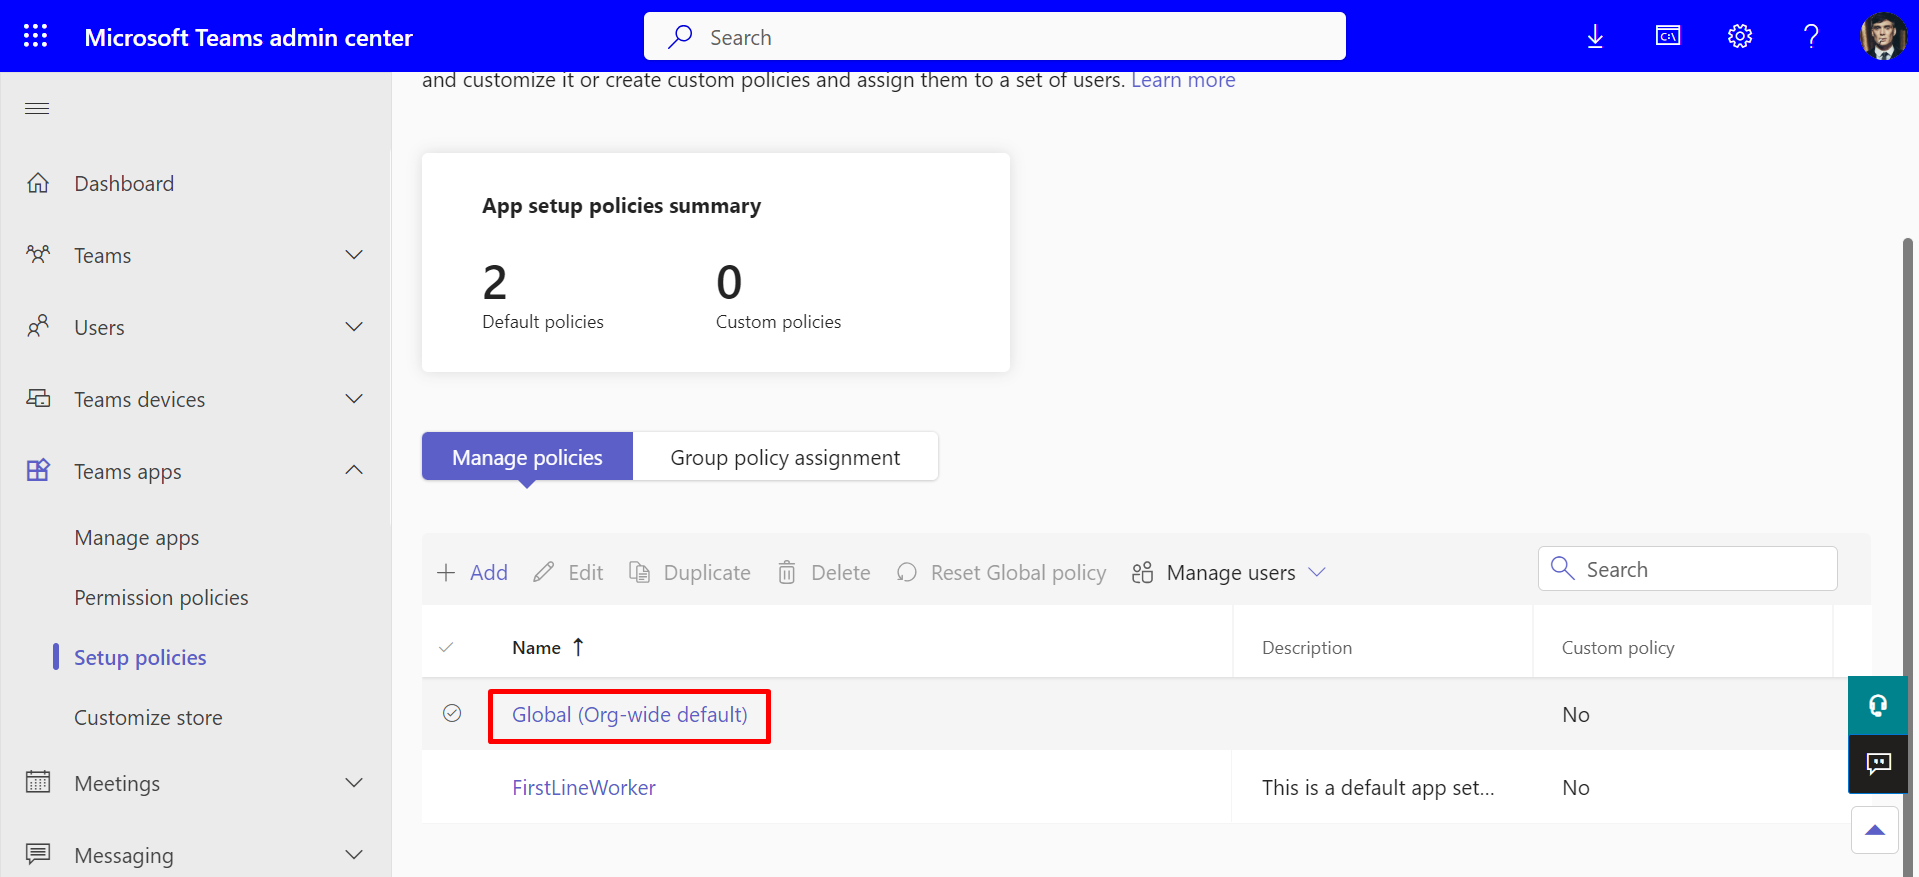
Task: Collapse the Teams apps chevron
Action: [x=354, y=470]
